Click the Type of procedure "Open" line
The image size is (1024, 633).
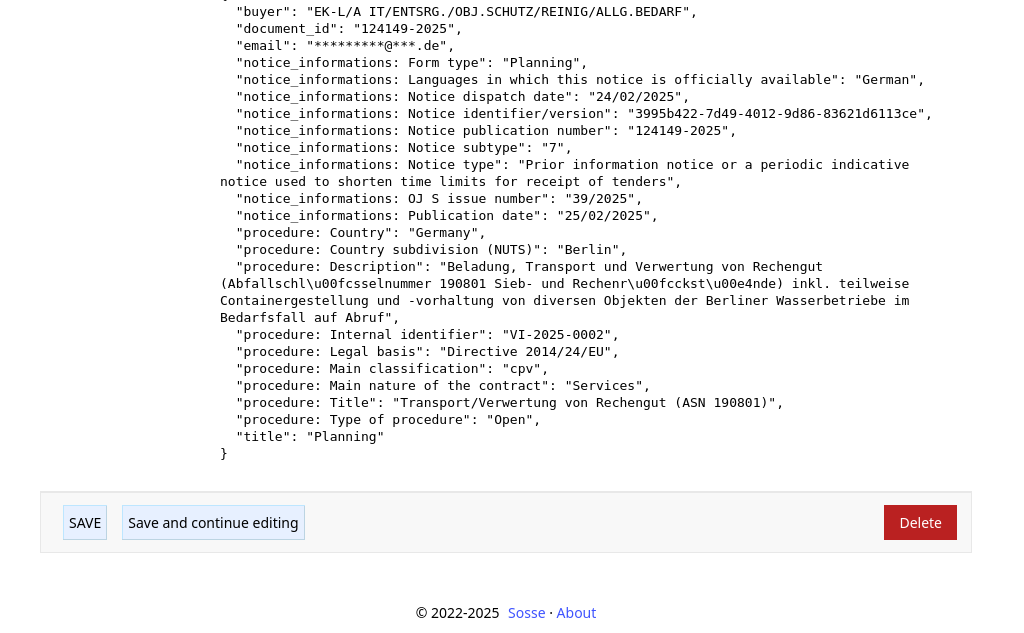(389, 419)
